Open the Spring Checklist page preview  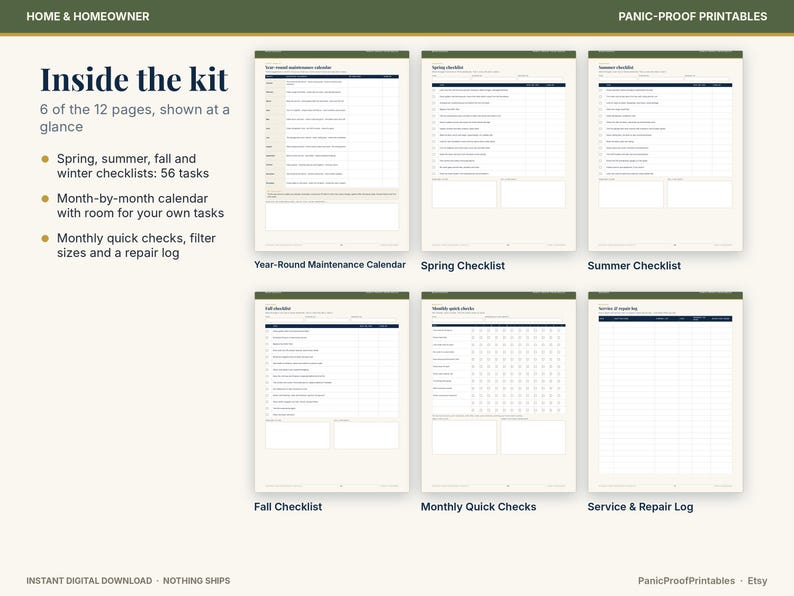click(x=498, y=151)
